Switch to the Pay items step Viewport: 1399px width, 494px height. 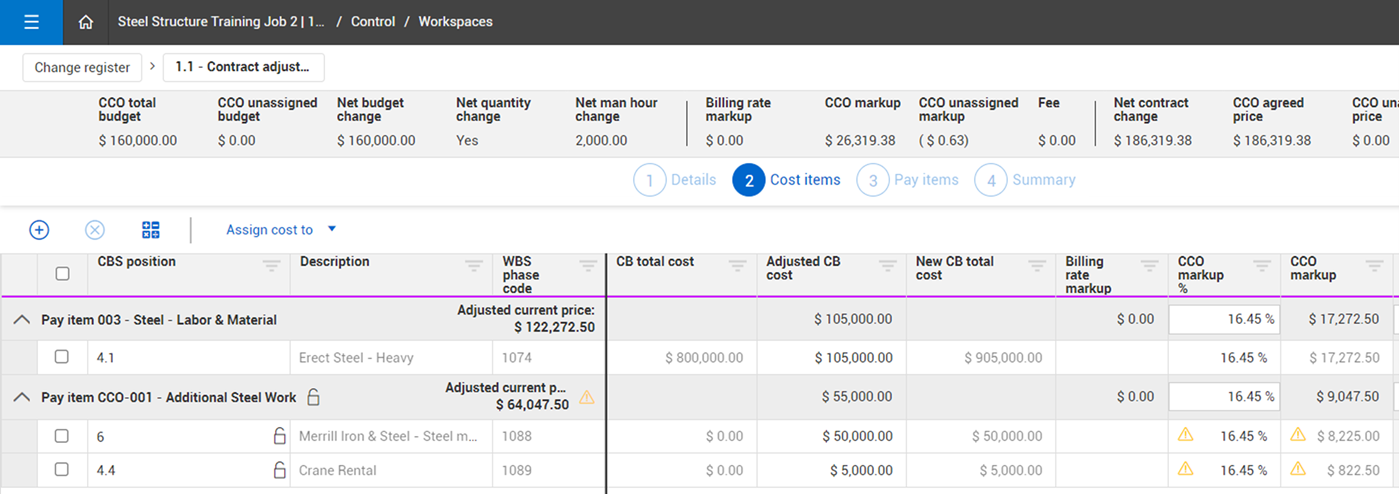[907, 180]
